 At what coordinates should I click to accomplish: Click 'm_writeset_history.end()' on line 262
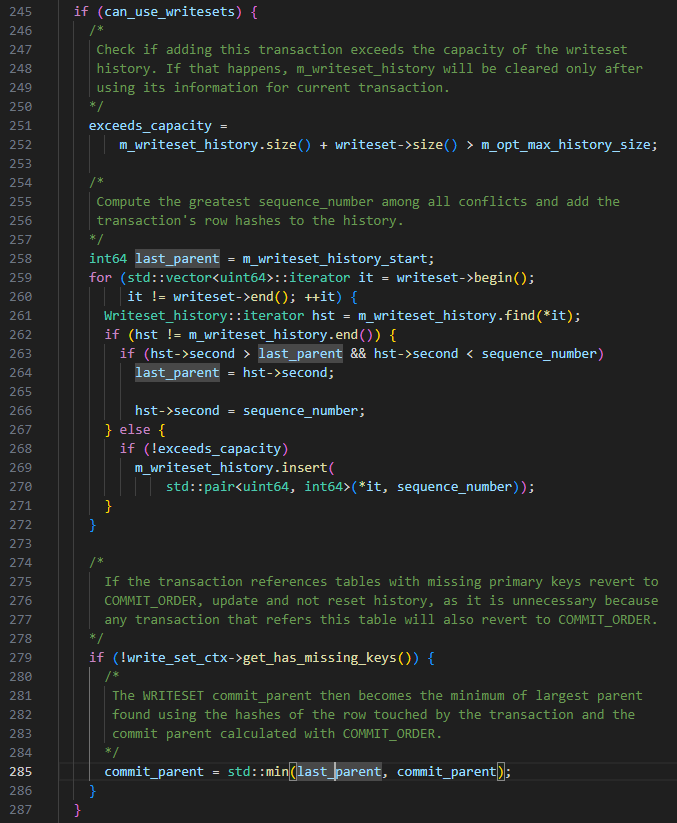coord(281,335)
